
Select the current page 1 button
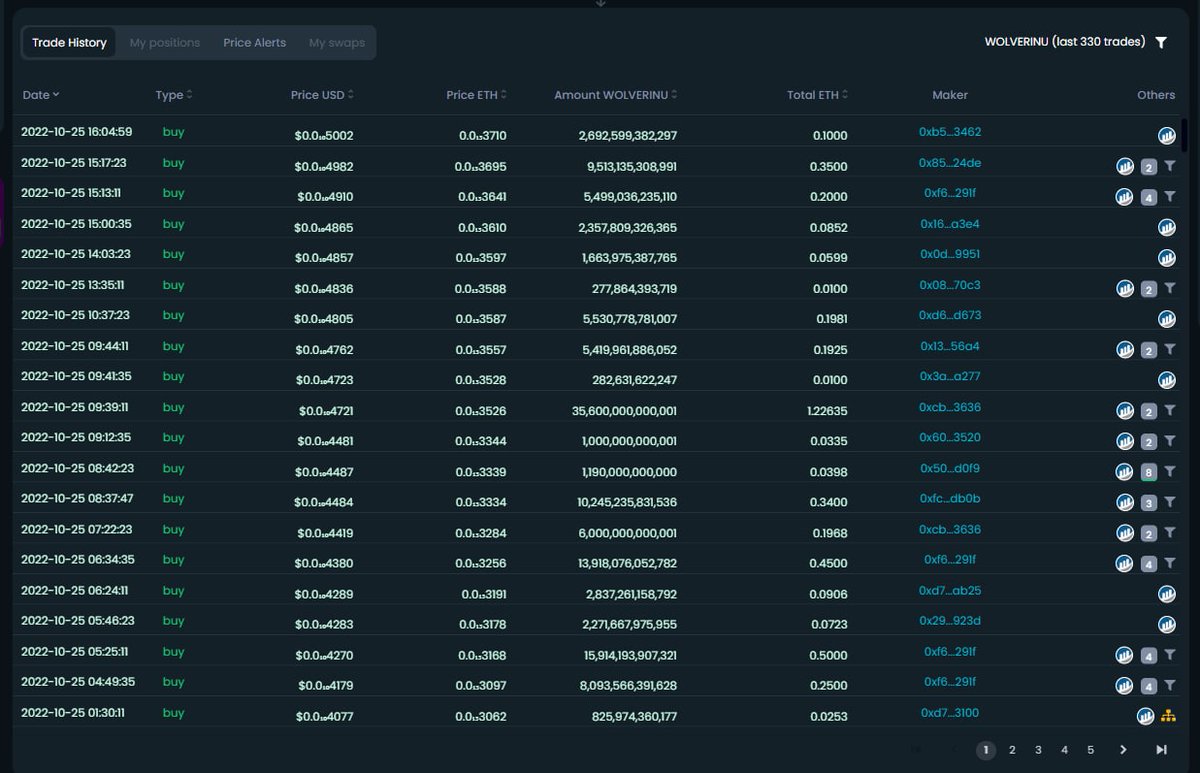coord(986,750)
